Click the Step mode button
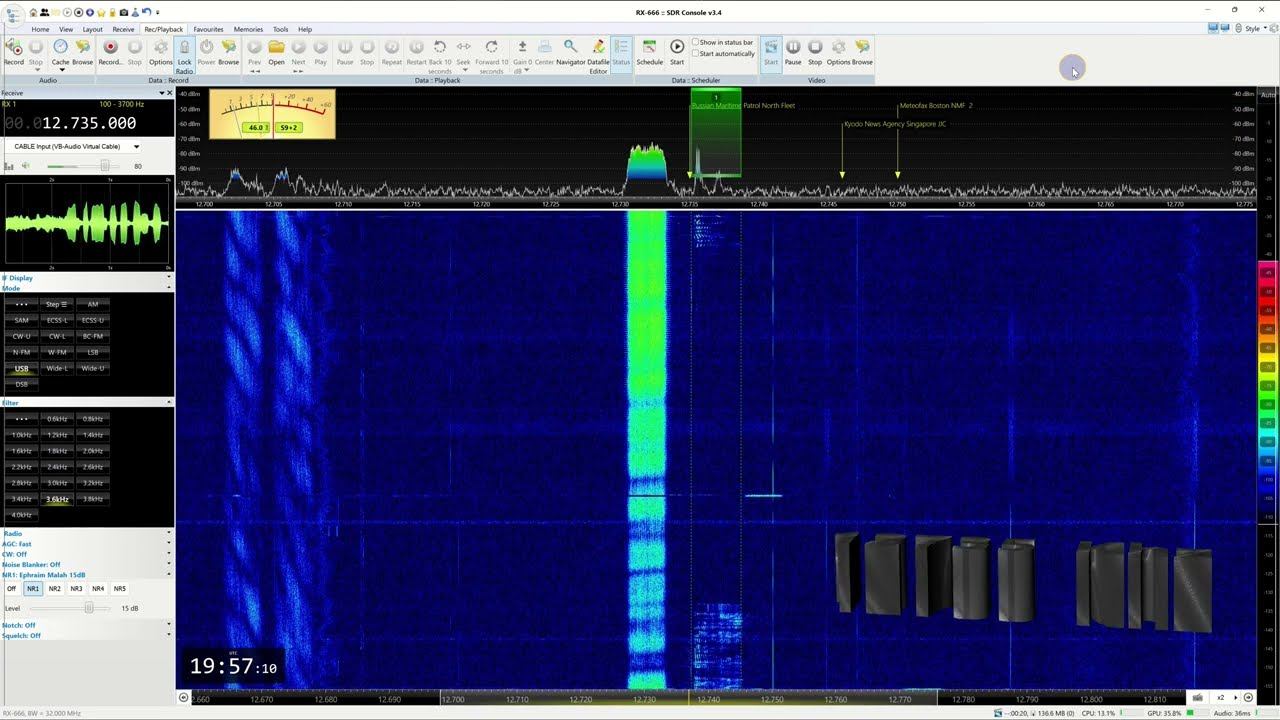This screenshot has width=1280, height=720. pos(57,304)
